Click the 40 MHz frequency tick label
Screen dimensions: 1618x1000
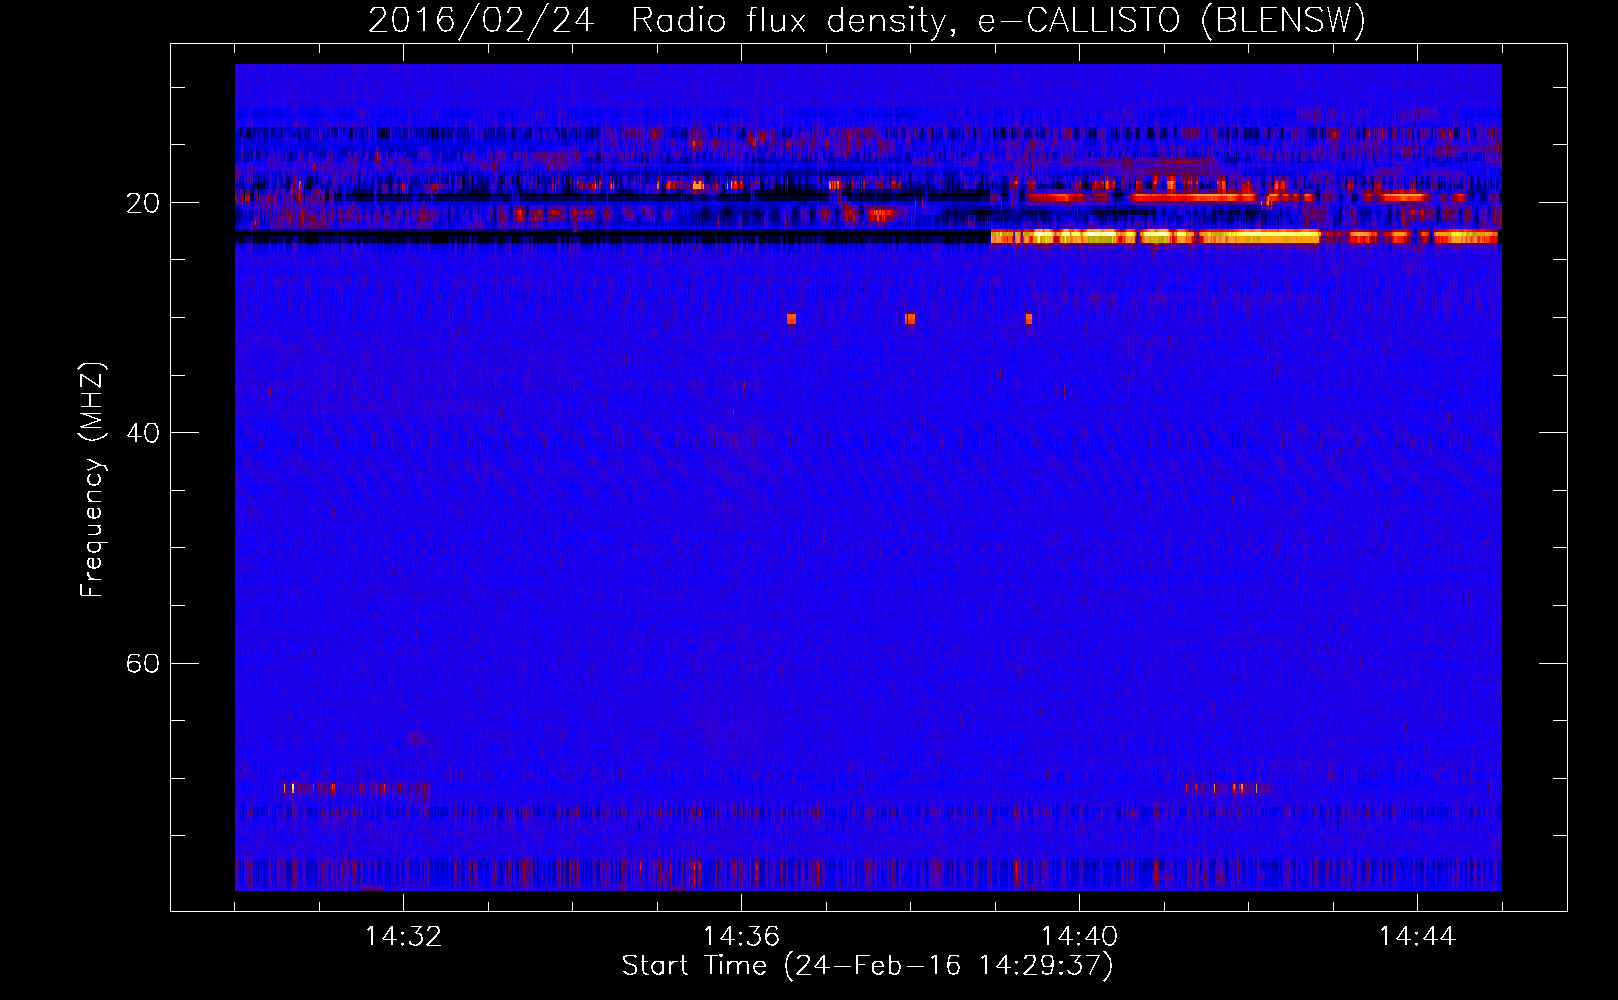point(142,433)
